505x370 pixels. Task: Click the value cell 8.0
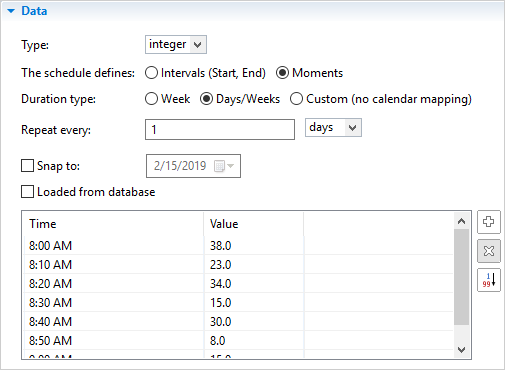pyautogui.click(x=254, y=341)
